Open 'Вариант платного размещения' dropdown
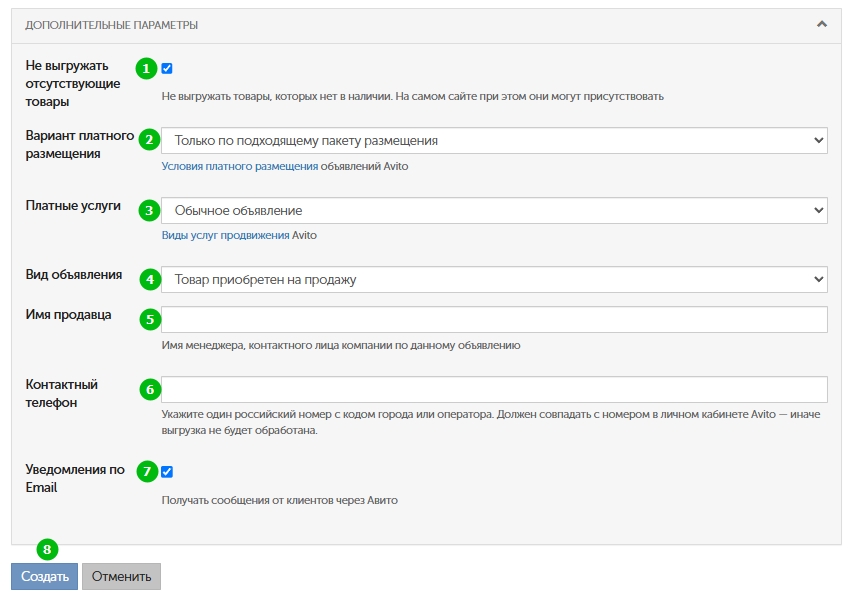Image resolution: width=853 pixels, height=596 pixels. pos(494,140)
